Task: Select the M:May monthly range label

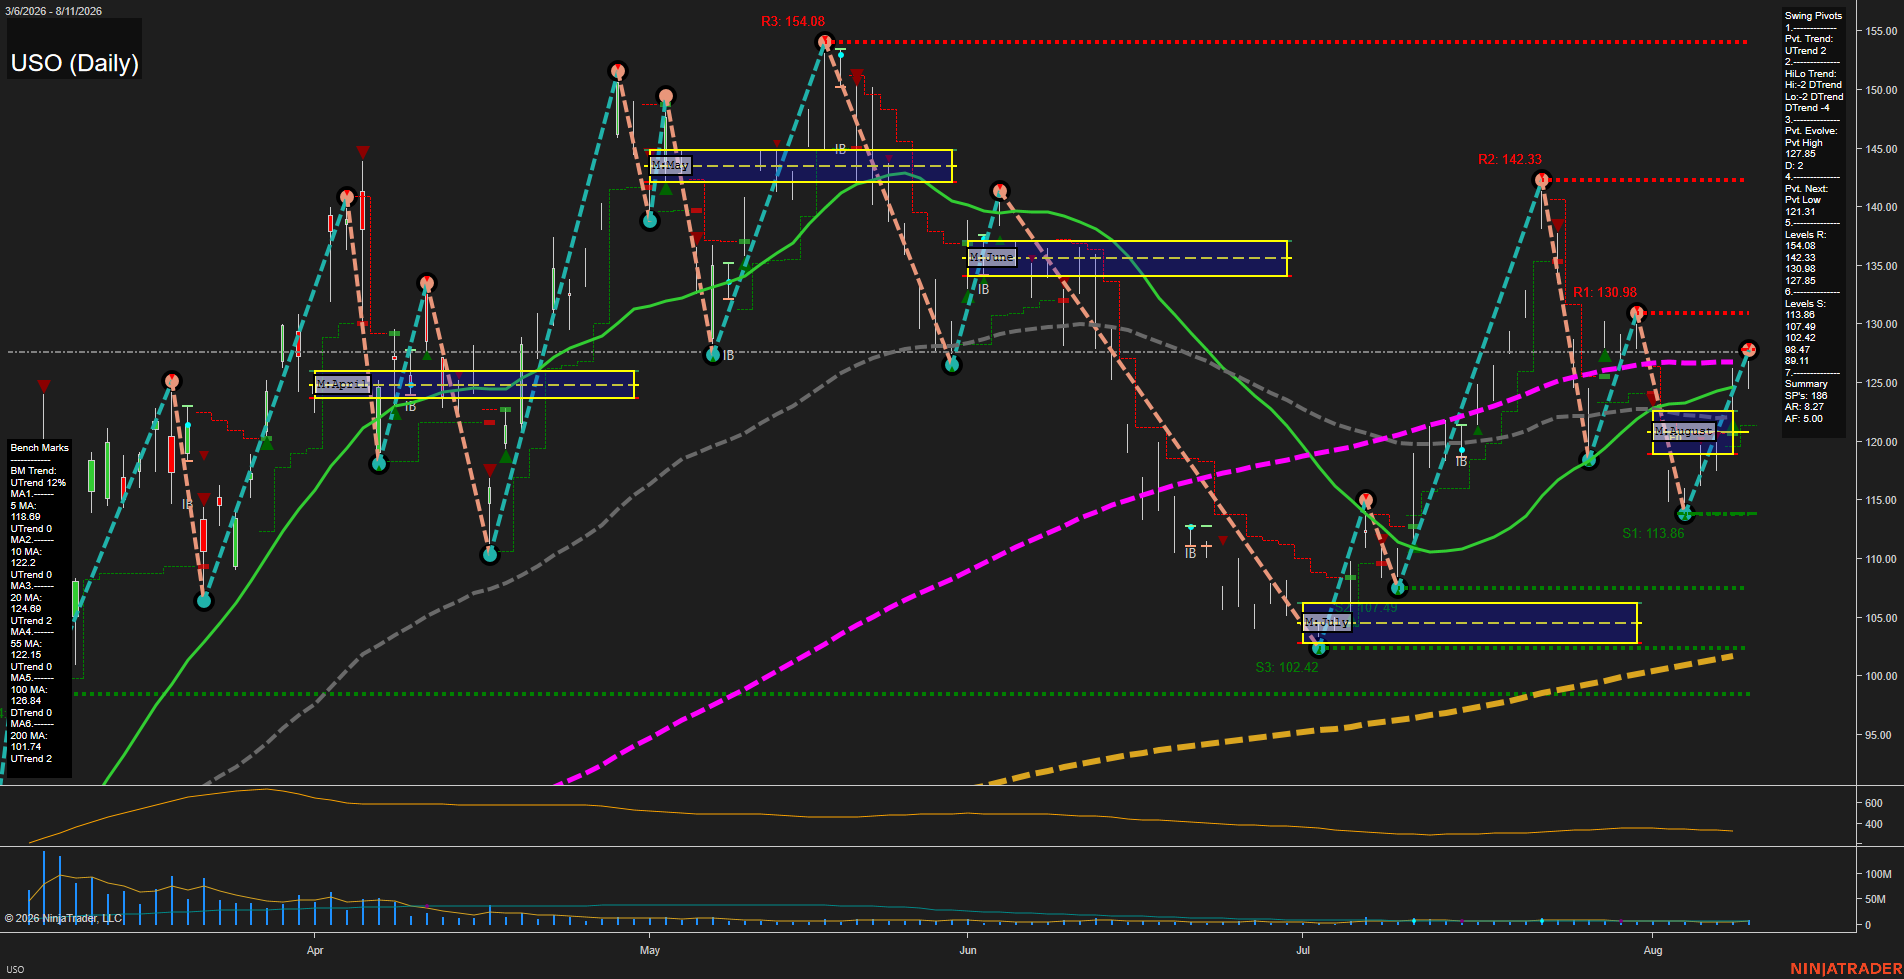Action: tap(670, 165)
